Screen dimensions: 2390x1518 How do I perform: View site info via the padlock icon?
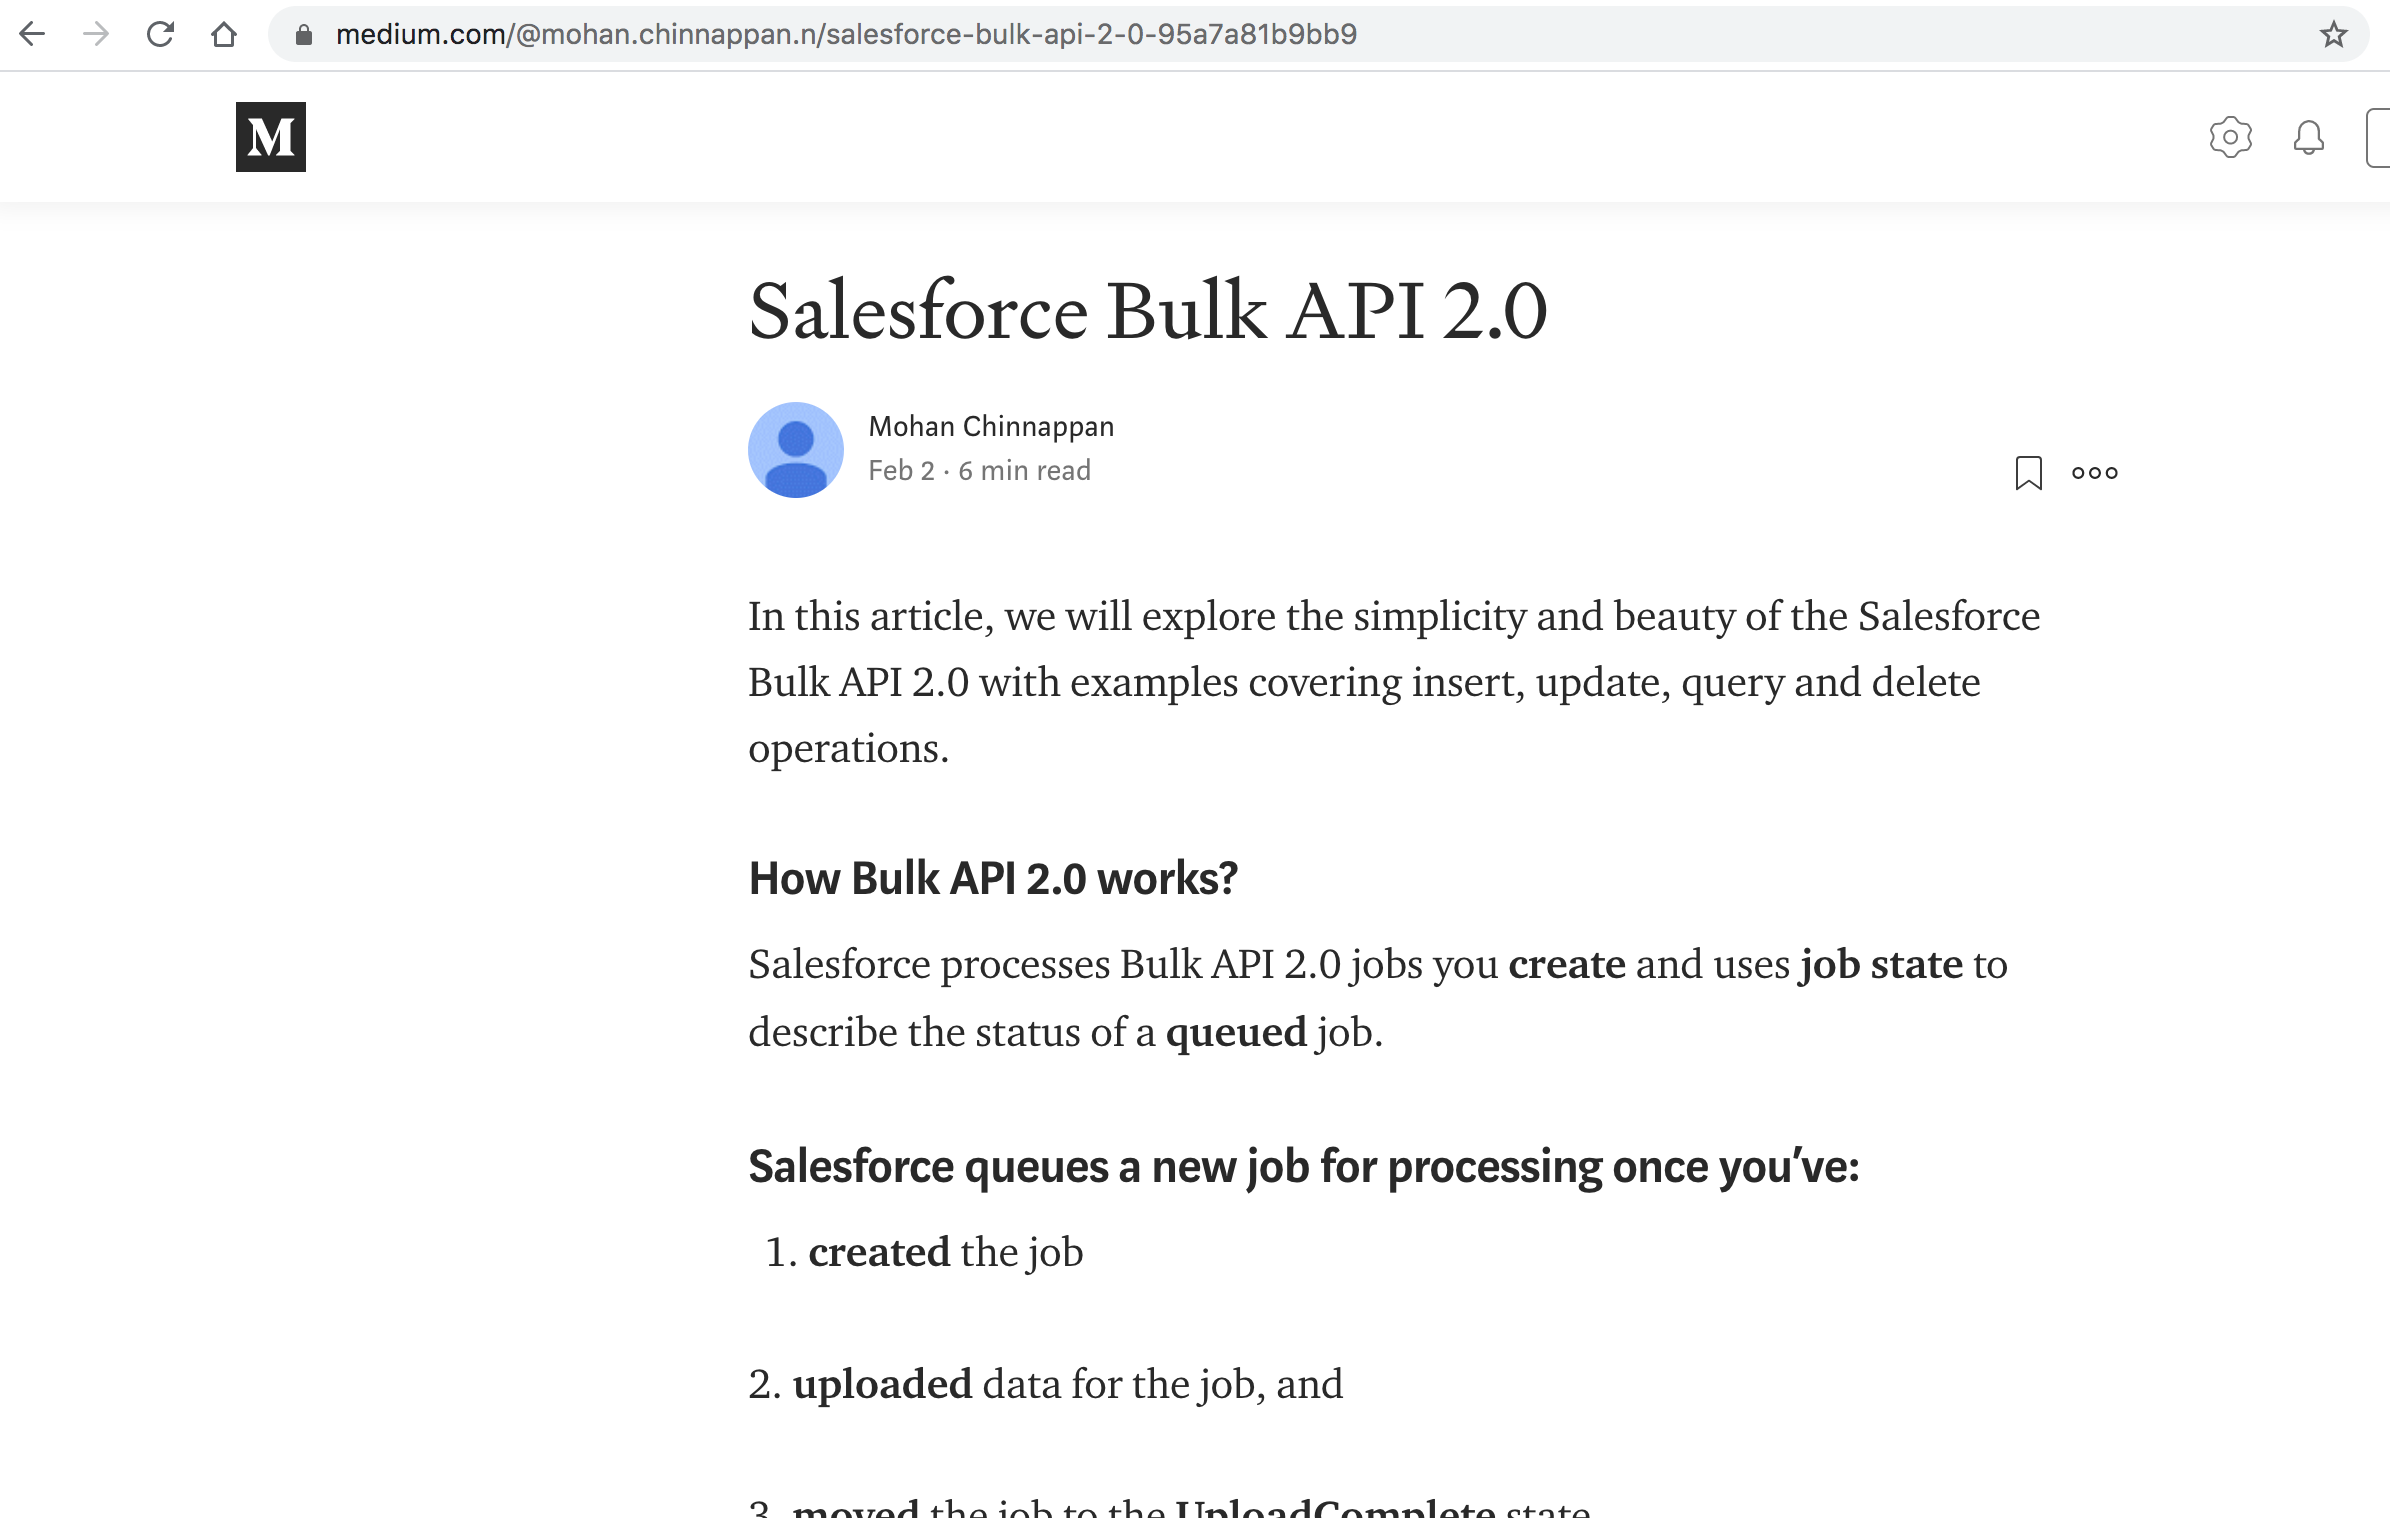pyautogui.click(x=304, y=35)
